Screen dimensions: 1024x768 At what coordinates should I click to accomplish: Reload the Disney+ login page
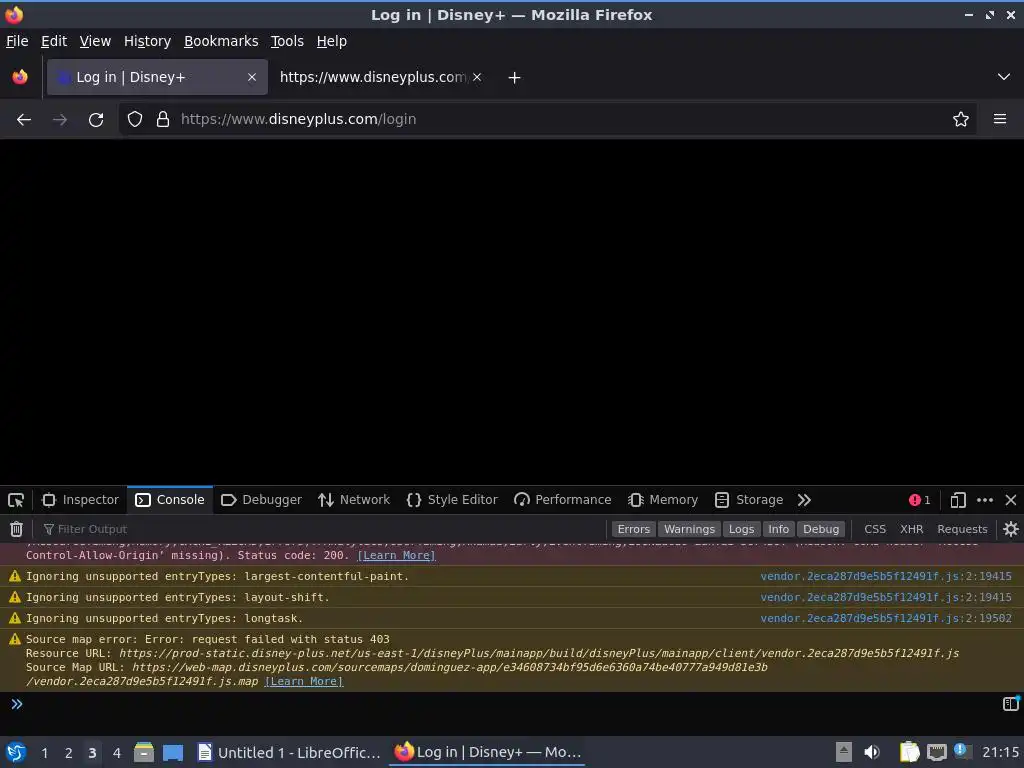pyautogui.click(x=96, y=120)
